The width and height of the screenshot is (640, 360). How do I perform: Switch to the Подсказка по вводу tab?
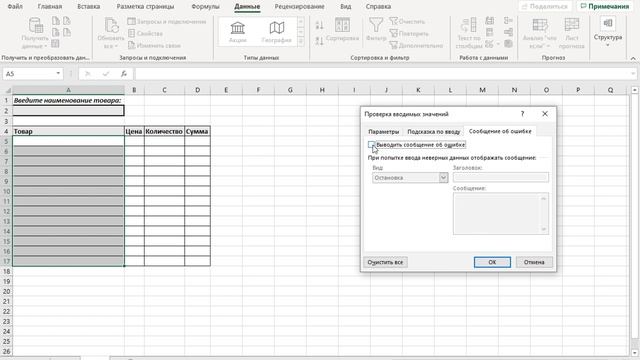tap(433, 131)
